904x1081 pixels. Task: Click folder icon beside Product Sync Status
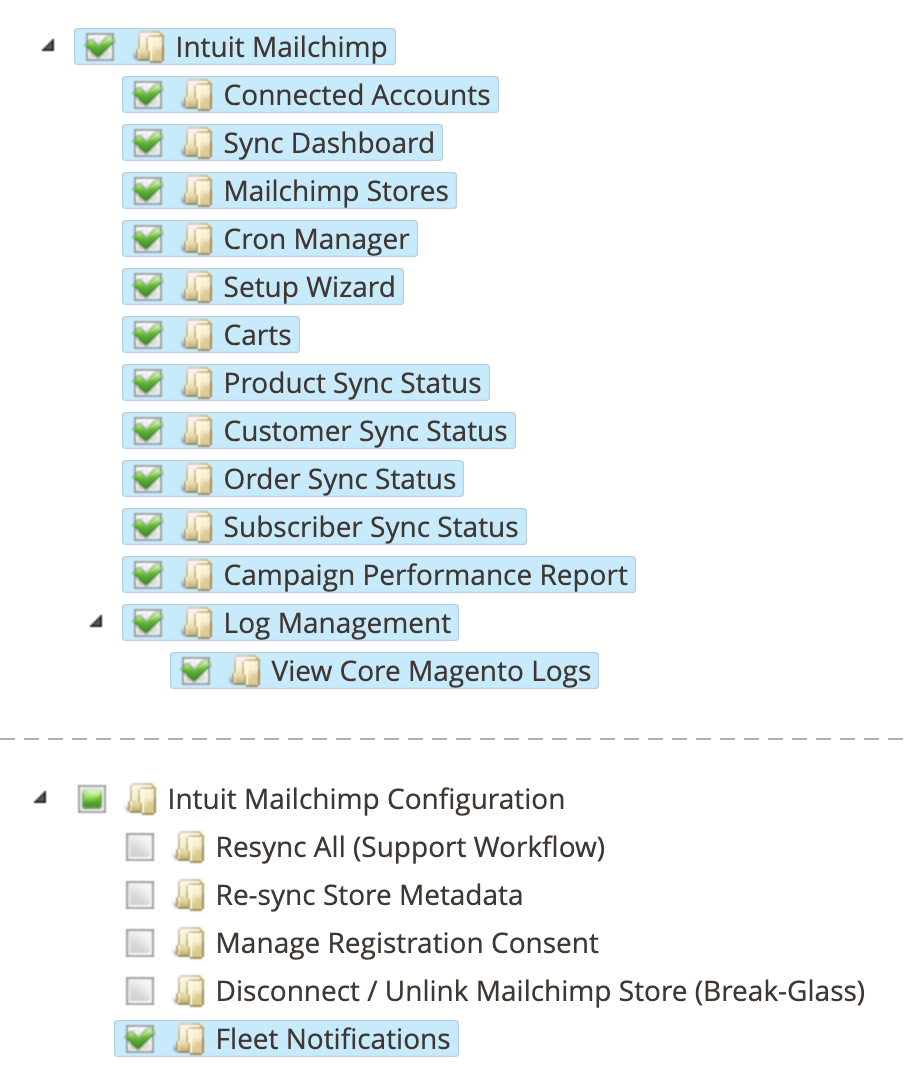coord(198,383)
